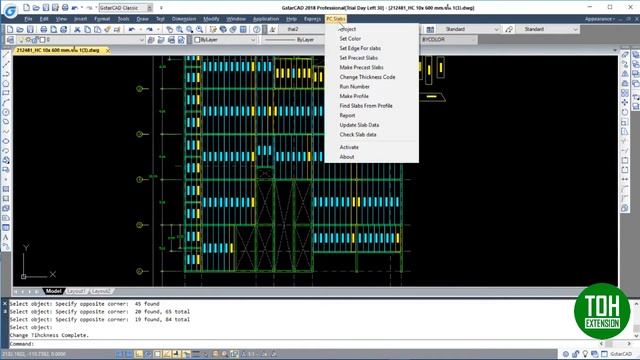
Task: Toggle Polar tracking in status bar
Action: click(148, 354)
